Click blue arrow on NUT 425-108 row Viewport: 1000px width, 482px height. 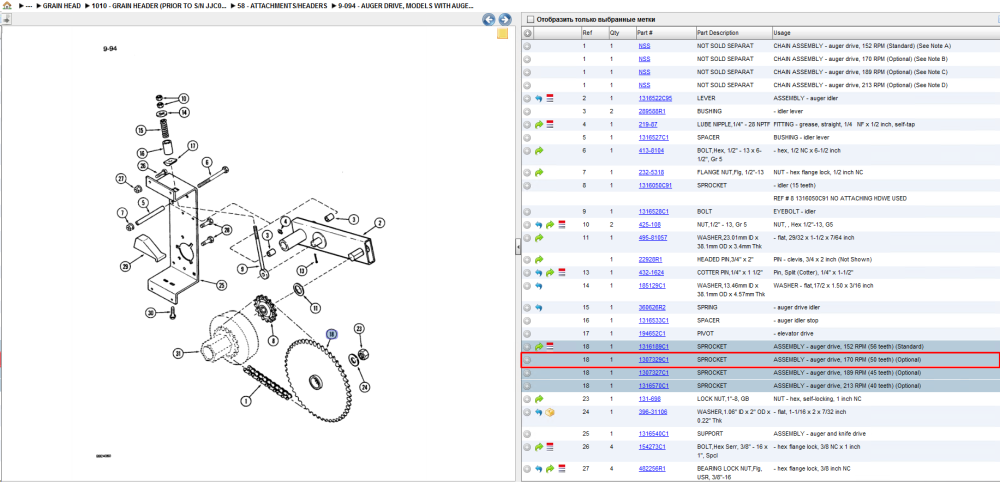pyautogui.click(x=539, y=224)
